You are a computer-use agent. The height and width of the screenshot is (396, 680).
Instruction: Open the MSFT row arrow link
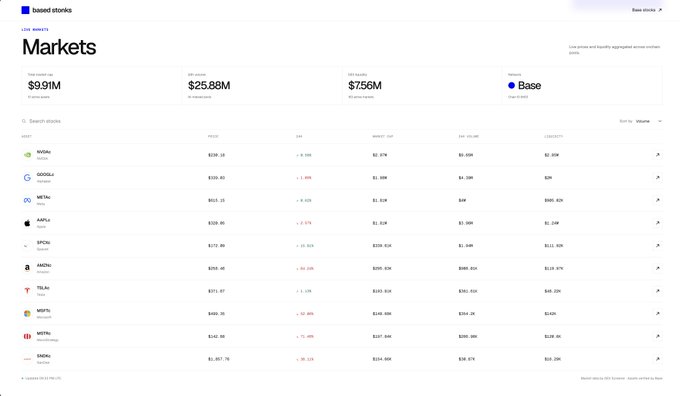tap(657, 314)
